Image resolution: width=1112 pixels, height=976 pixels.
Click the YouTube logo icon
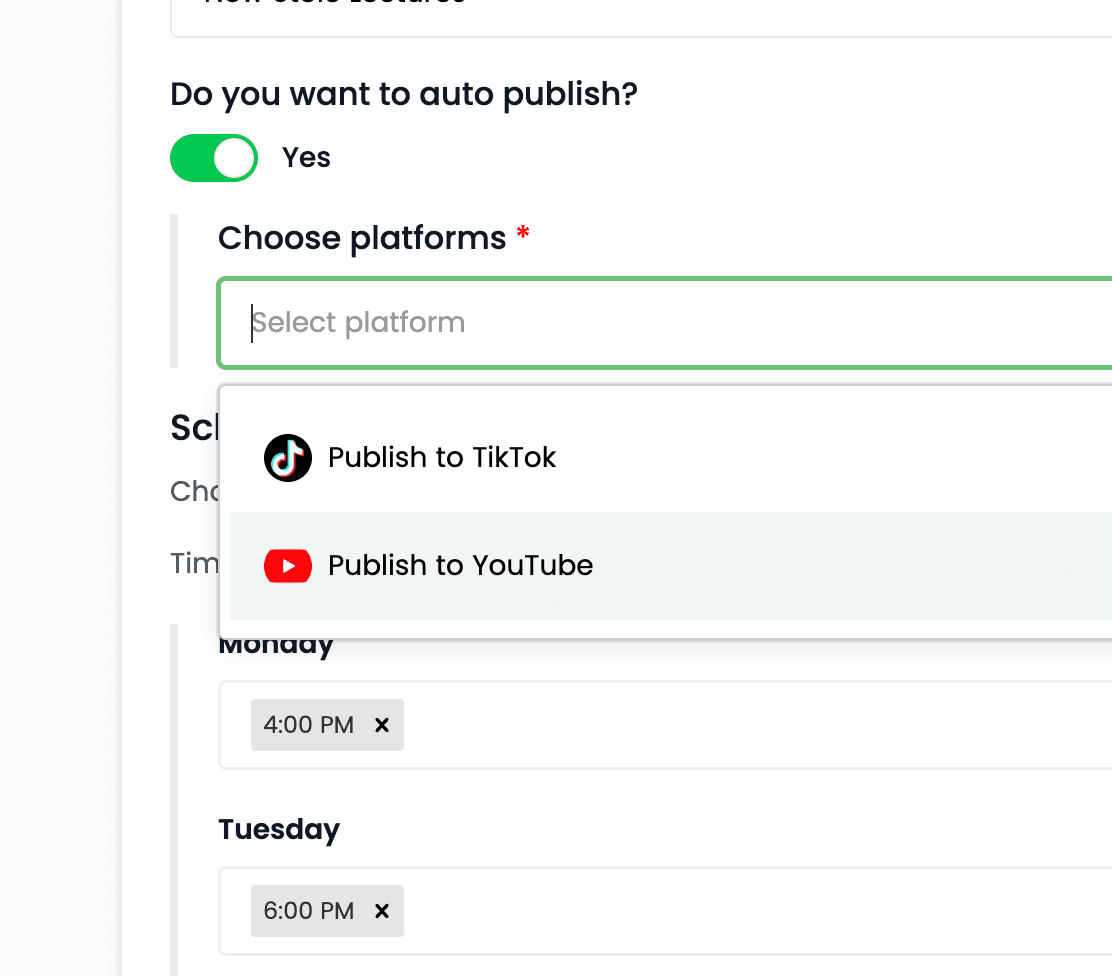pyautogui.click(x=287, y=565)
